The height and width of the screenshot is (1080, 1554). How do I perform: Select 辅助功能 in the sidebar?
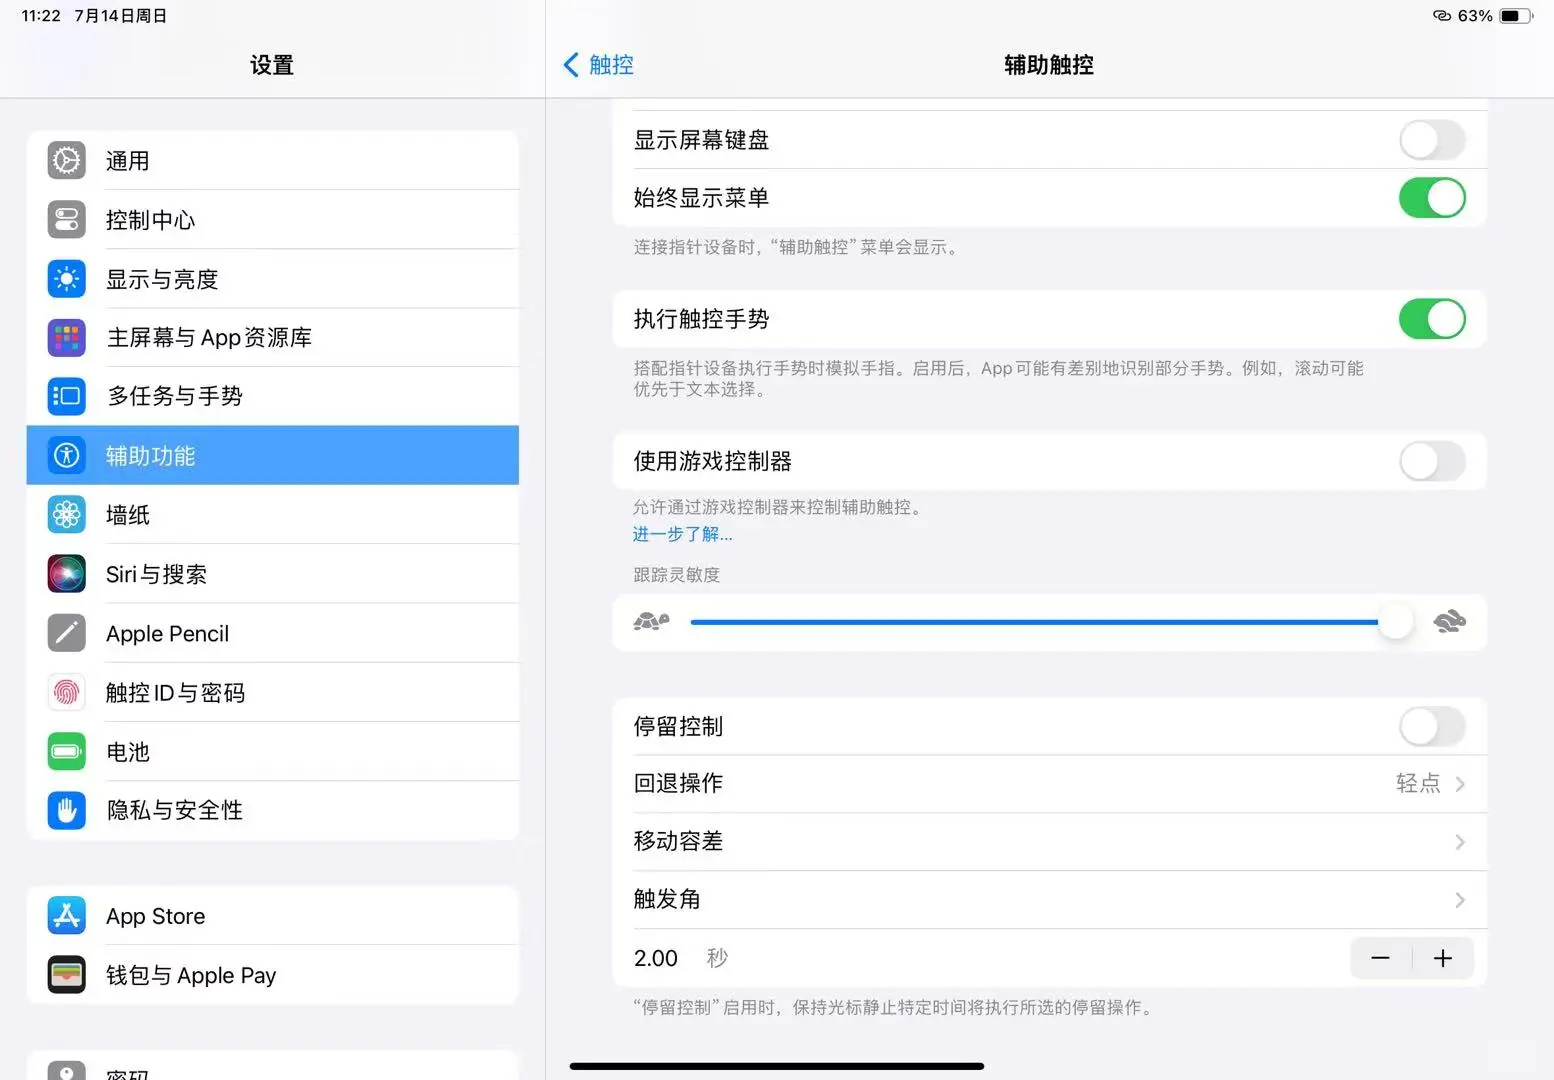[272, 455]
